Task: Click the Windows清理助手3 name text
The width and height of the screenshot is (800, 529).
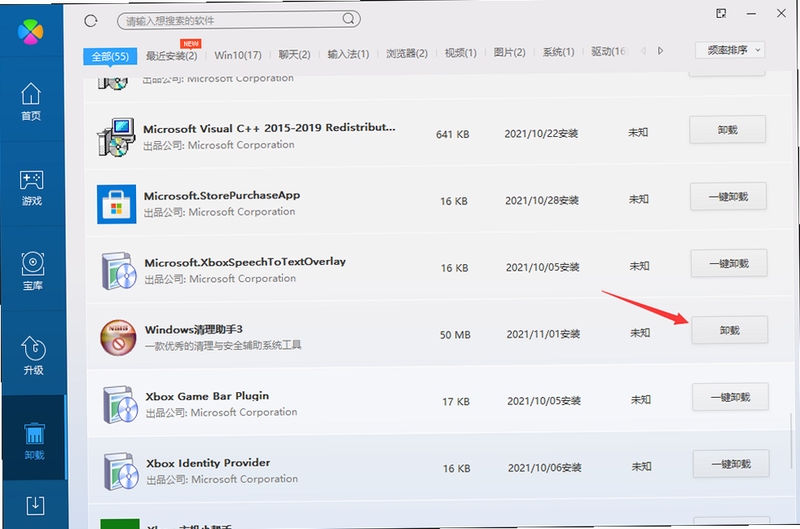Action: coord(194,329)
